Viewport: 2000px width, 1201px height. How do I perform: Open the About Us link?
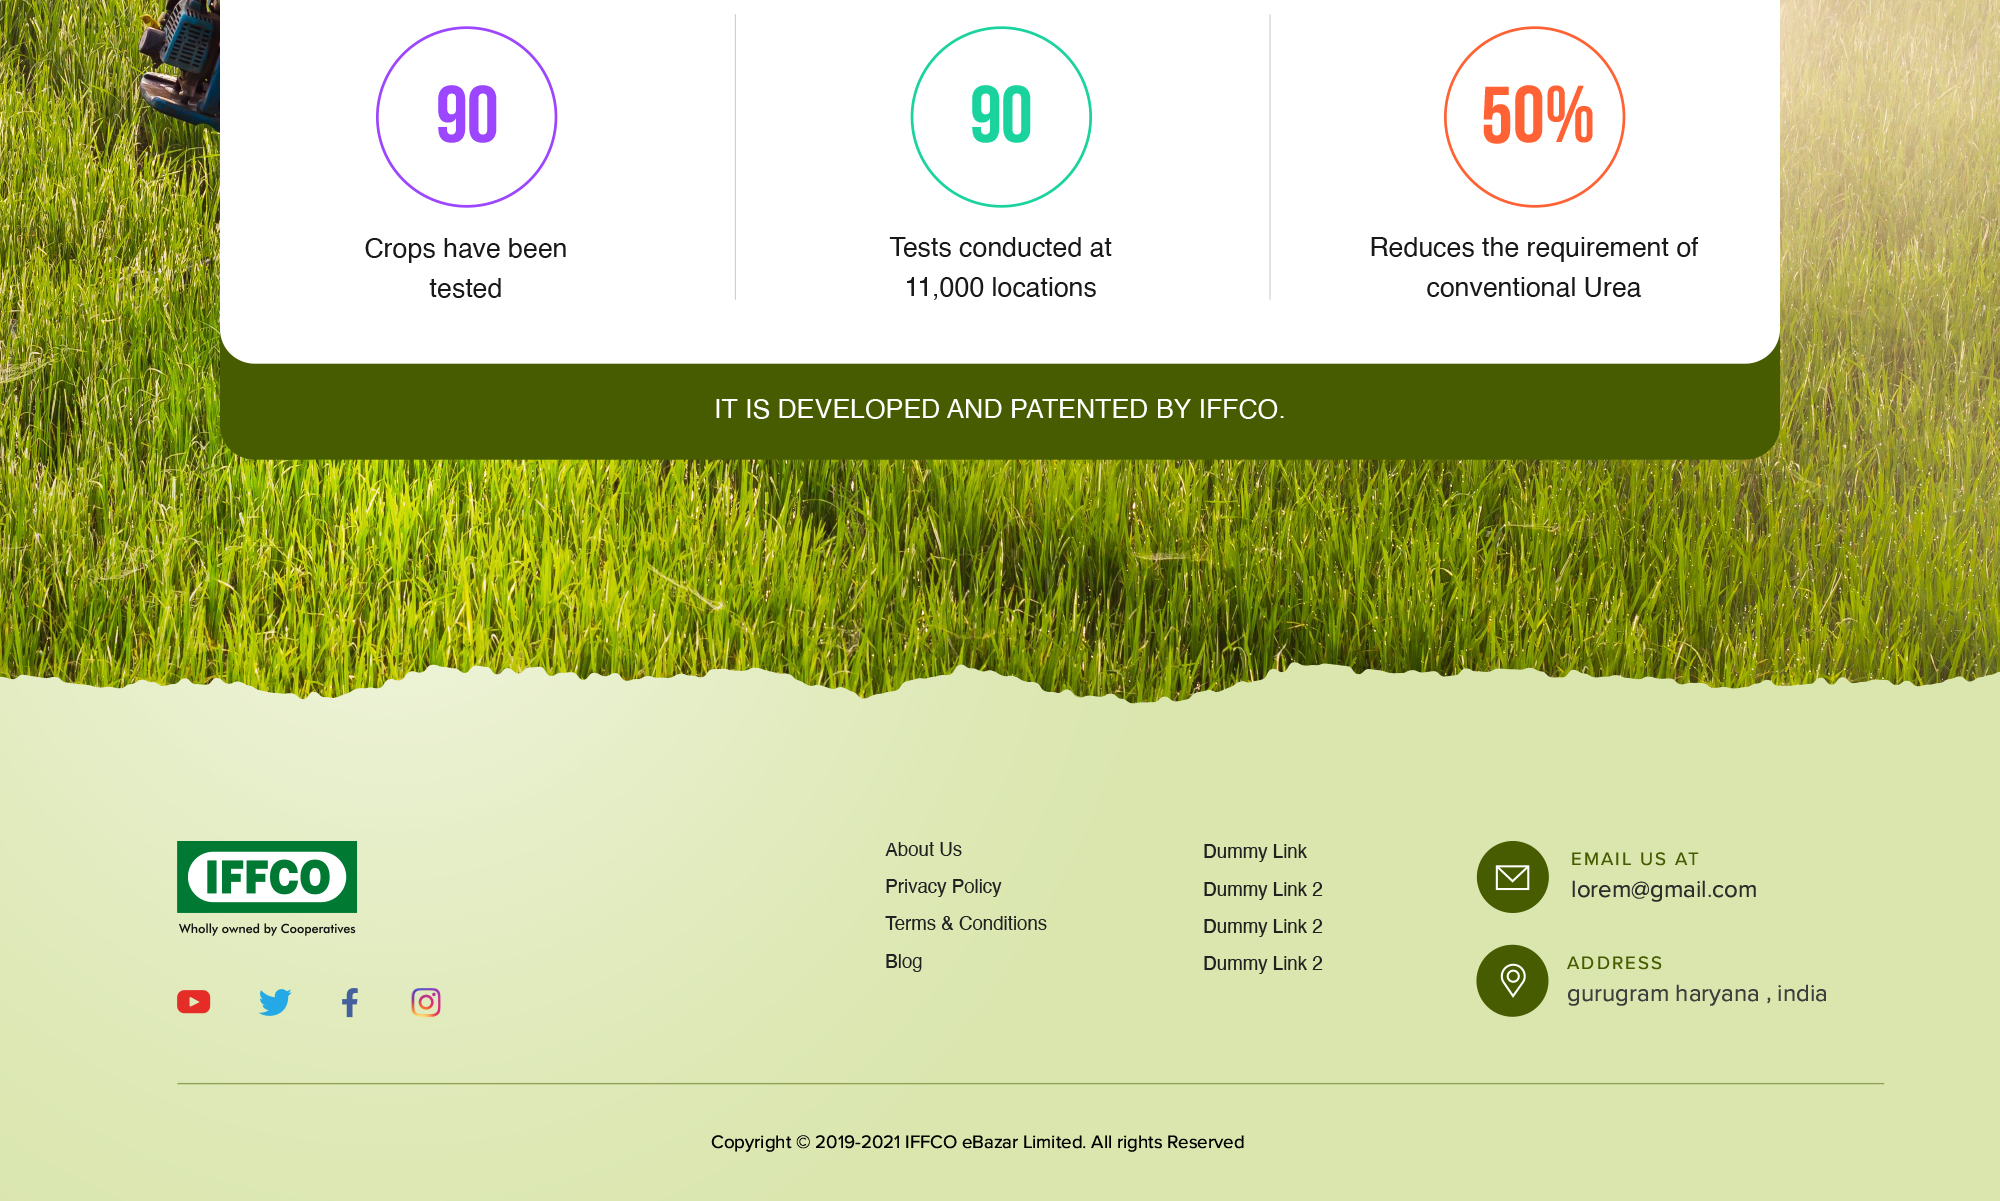[923, 849]
